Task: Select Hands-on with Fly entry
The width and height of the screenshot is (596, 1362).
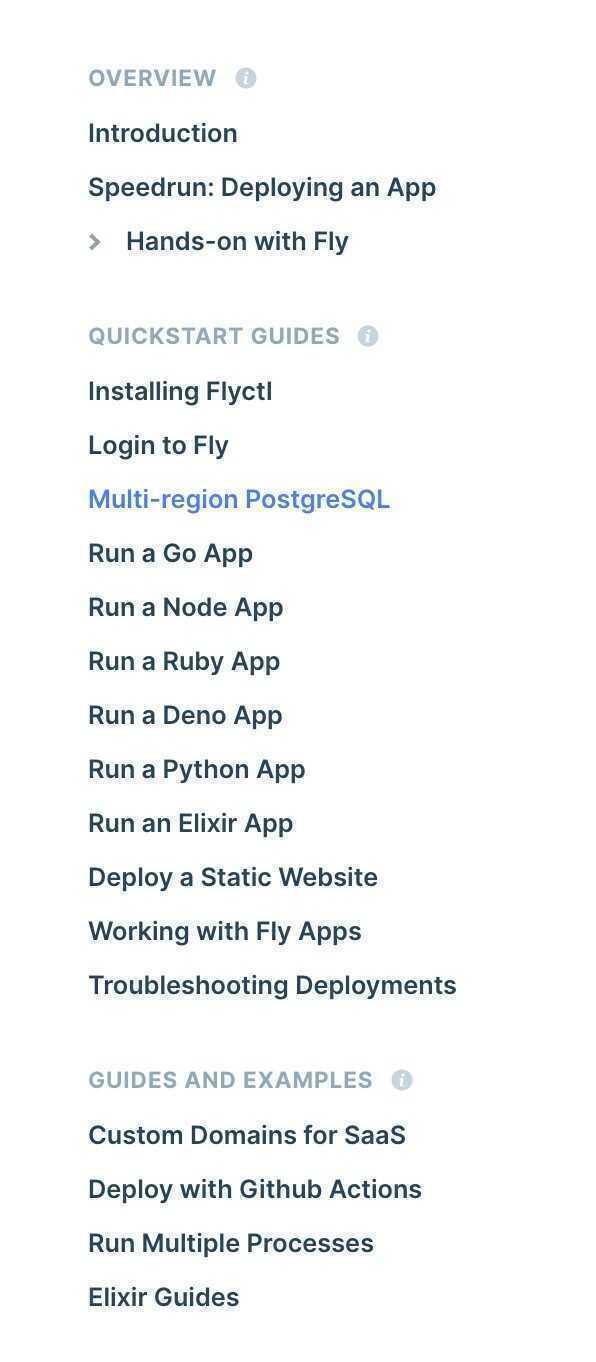Action: click(237, 241)
